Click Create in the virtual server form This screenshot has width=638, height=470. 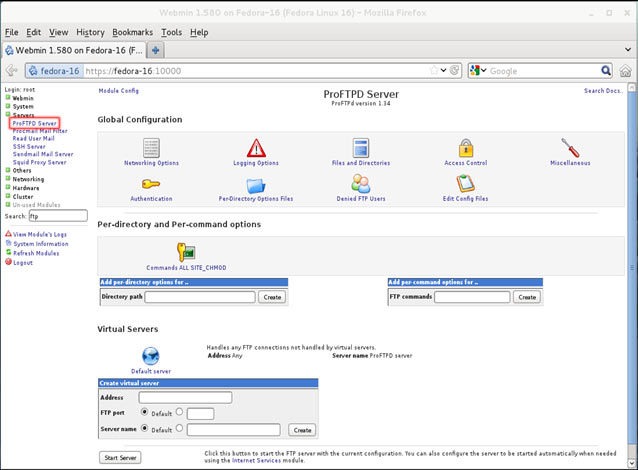302,430
